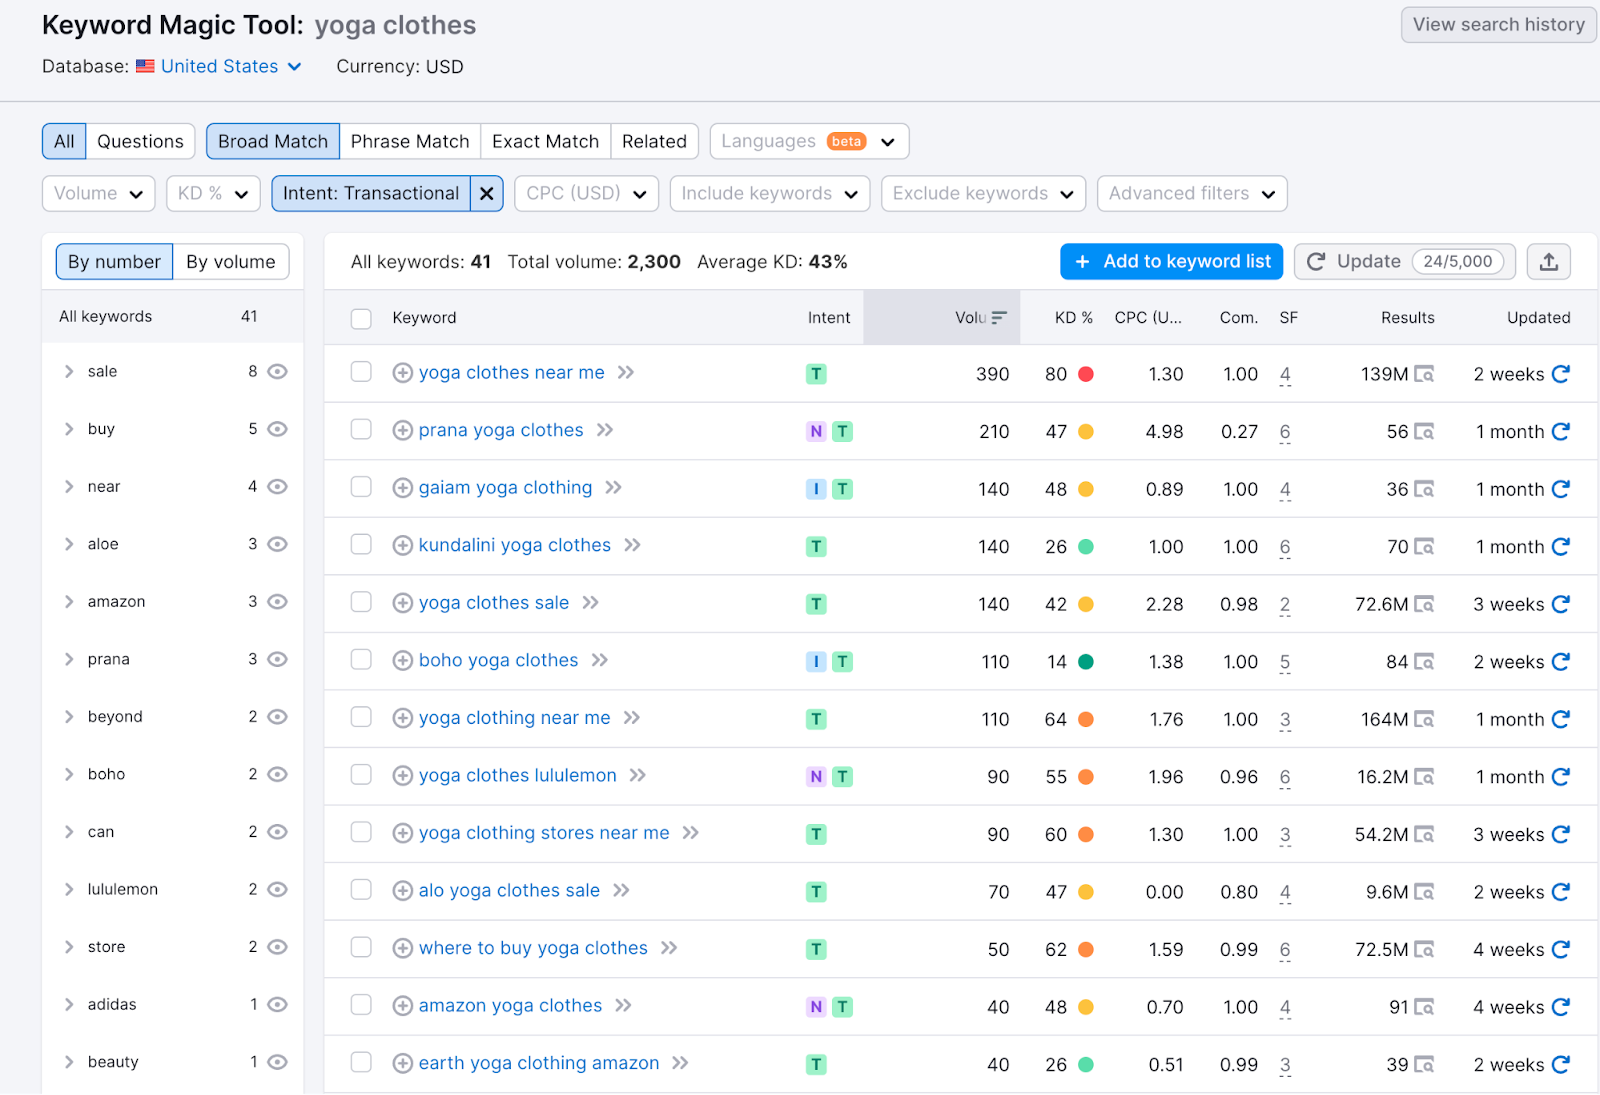Add 'yoga clothes near me' with plus icon

[402, 373]
